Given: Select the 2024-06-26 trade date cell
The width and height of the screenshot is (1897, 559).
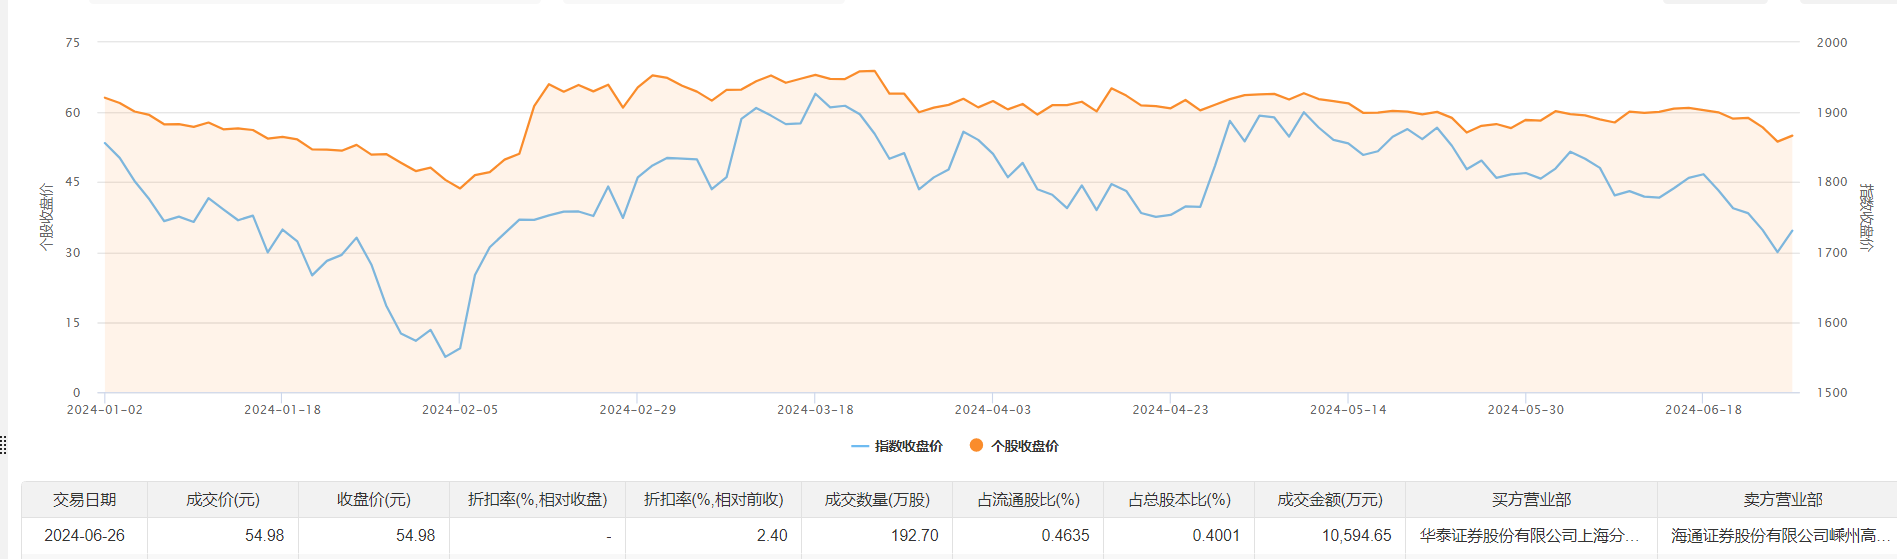Looking at the screenshot, I should (85, 535).
